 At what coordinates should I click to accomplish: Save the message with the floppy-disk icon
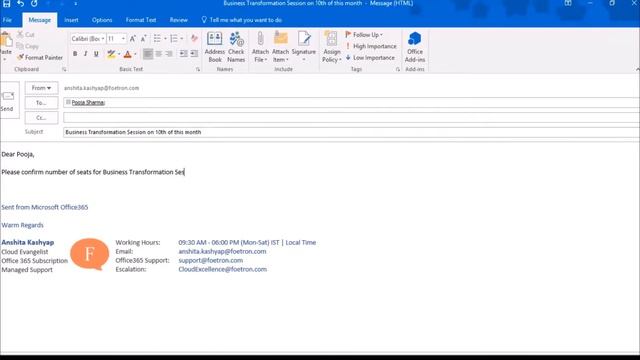click(7, 4)
